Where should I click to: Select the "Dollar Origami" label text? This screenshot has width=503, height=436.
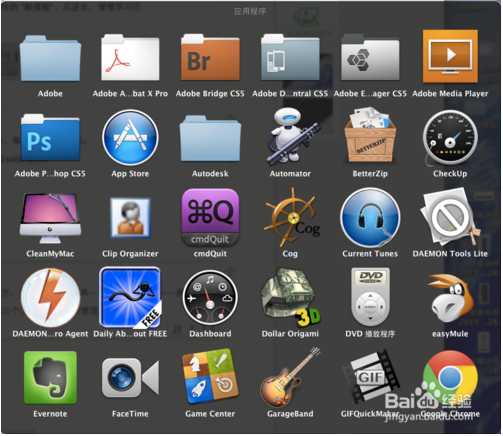pos(290,334)
